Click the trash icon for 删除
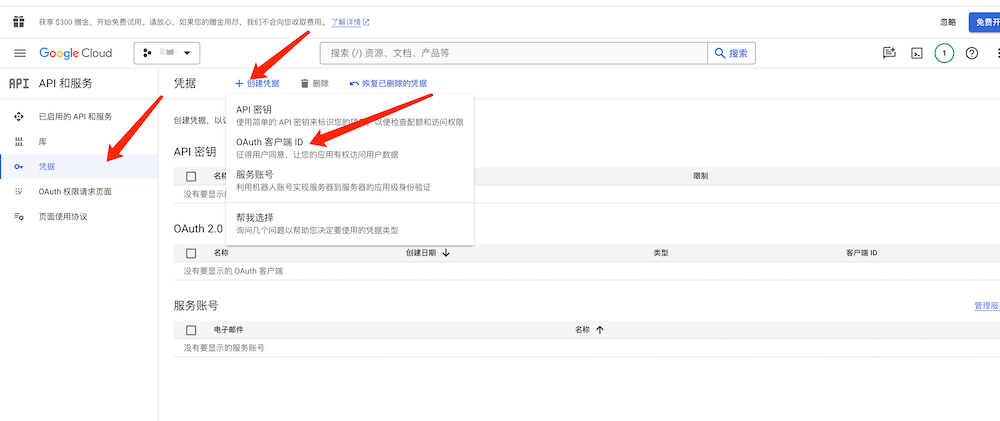This screenshot has width=1000, height=421. click(x=305, y=84)
